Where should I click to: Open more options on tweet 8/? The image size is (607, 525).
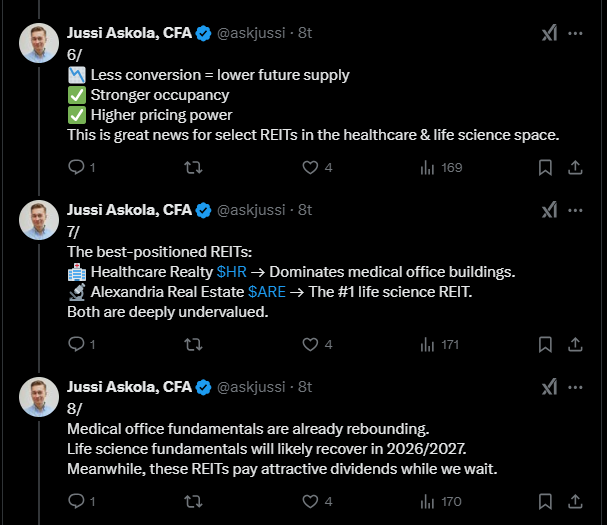pos(575,387)
